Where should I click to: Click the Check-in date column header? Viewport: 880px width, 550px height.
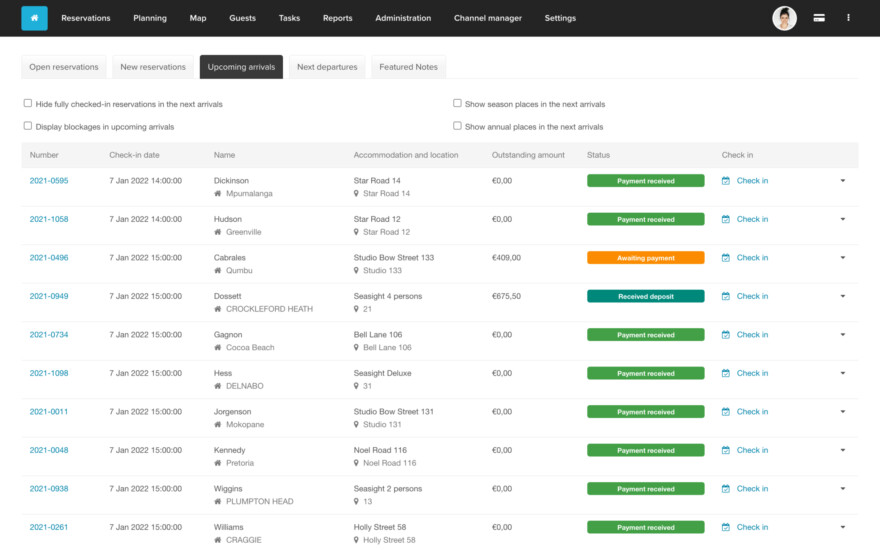134,155
